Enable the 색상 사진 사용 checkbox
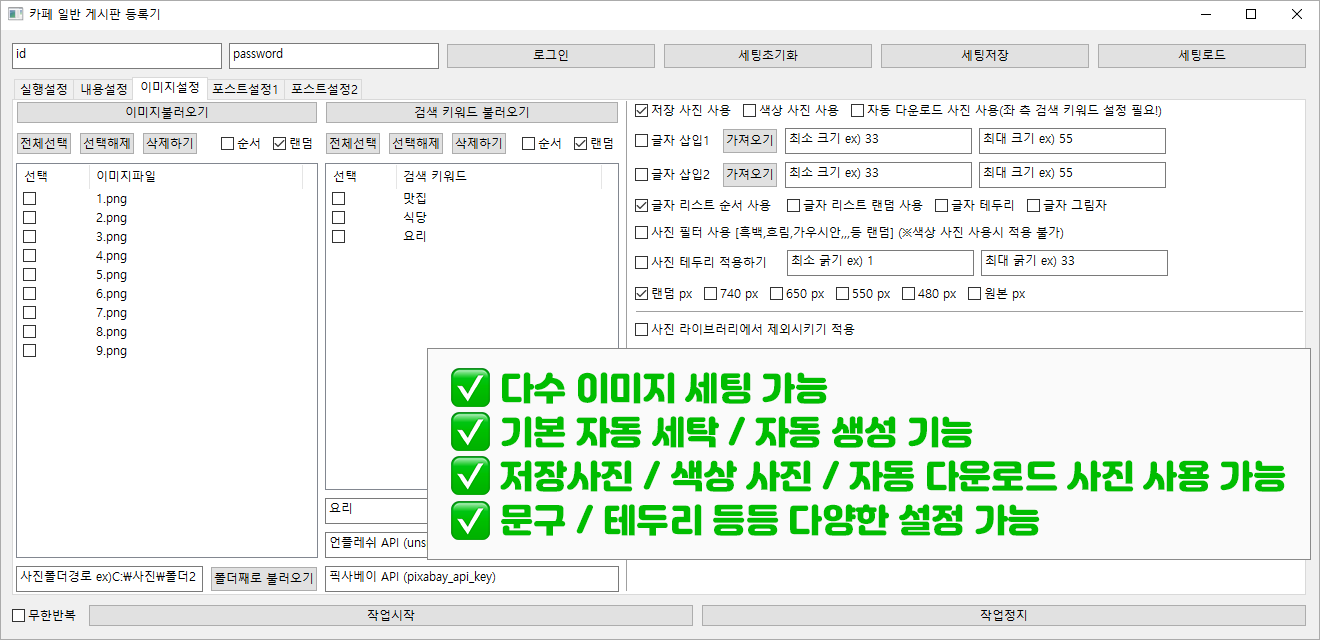This screenshot has width=1320, height=640. tap(749, 110)
